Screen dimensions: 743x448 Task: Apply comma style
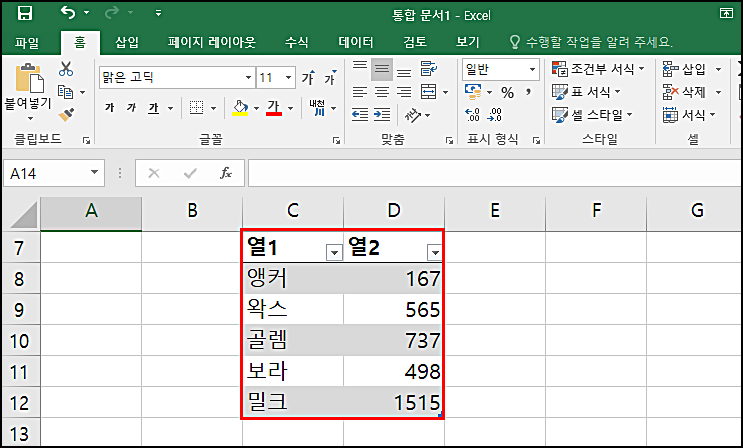tap(528, 92)
